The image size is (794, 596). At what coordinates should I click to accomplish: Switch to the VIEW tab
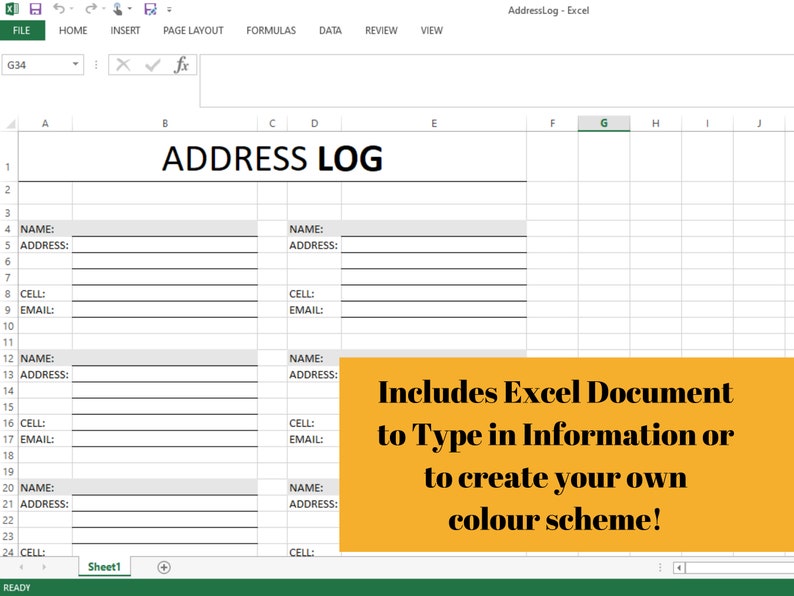[431, 30]
